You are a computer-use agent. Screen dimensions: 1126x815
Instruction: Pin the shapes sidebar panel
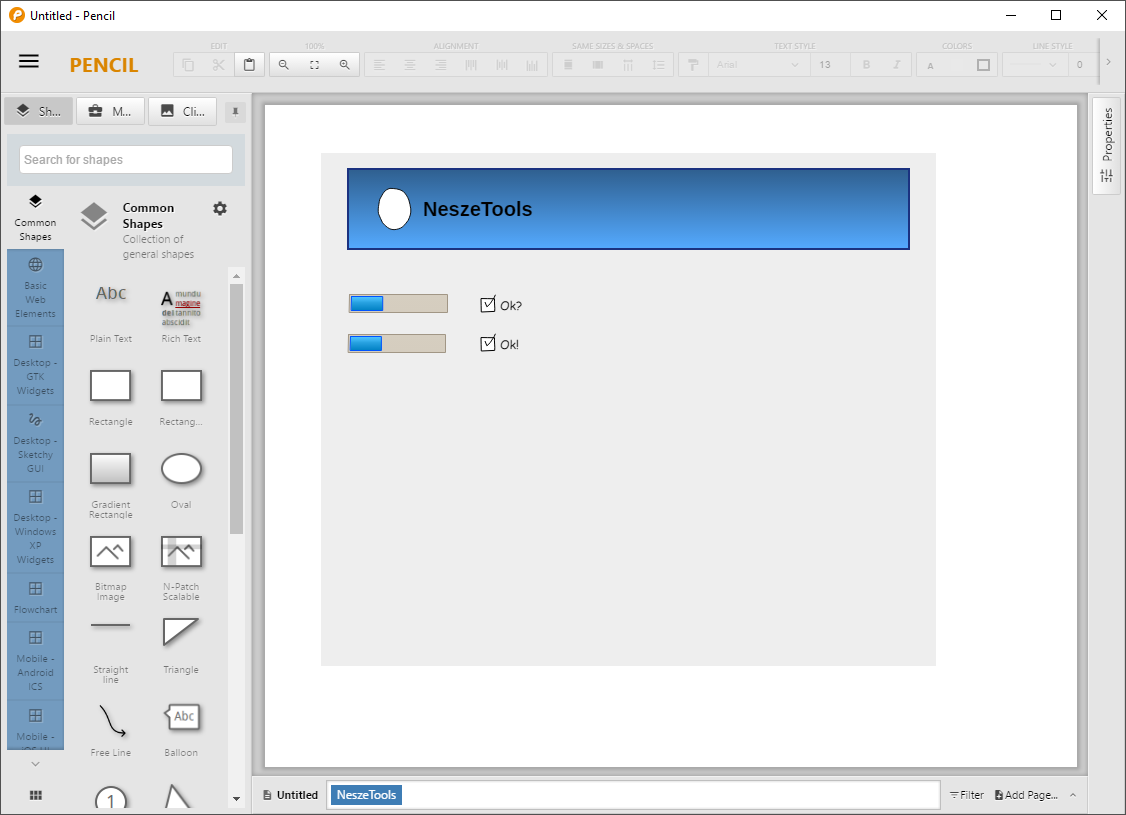(235, 111)
